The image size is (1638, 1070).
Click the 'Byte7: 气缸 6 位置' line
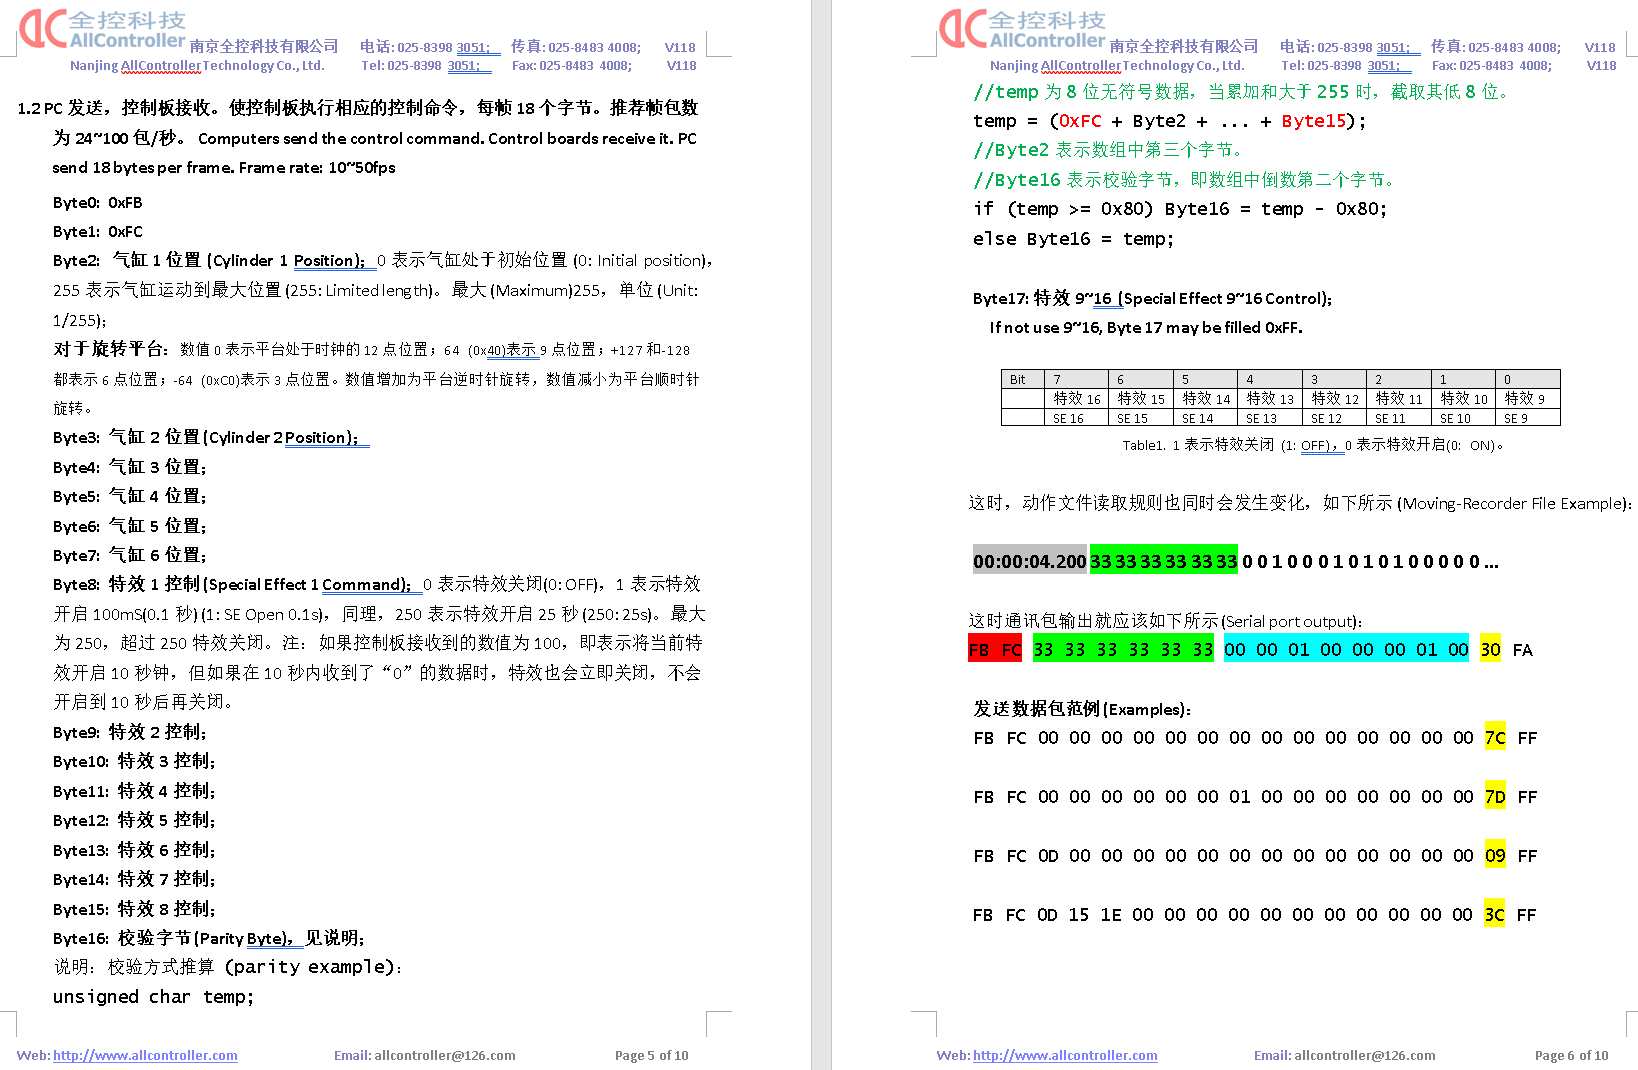tap(130, 555)
